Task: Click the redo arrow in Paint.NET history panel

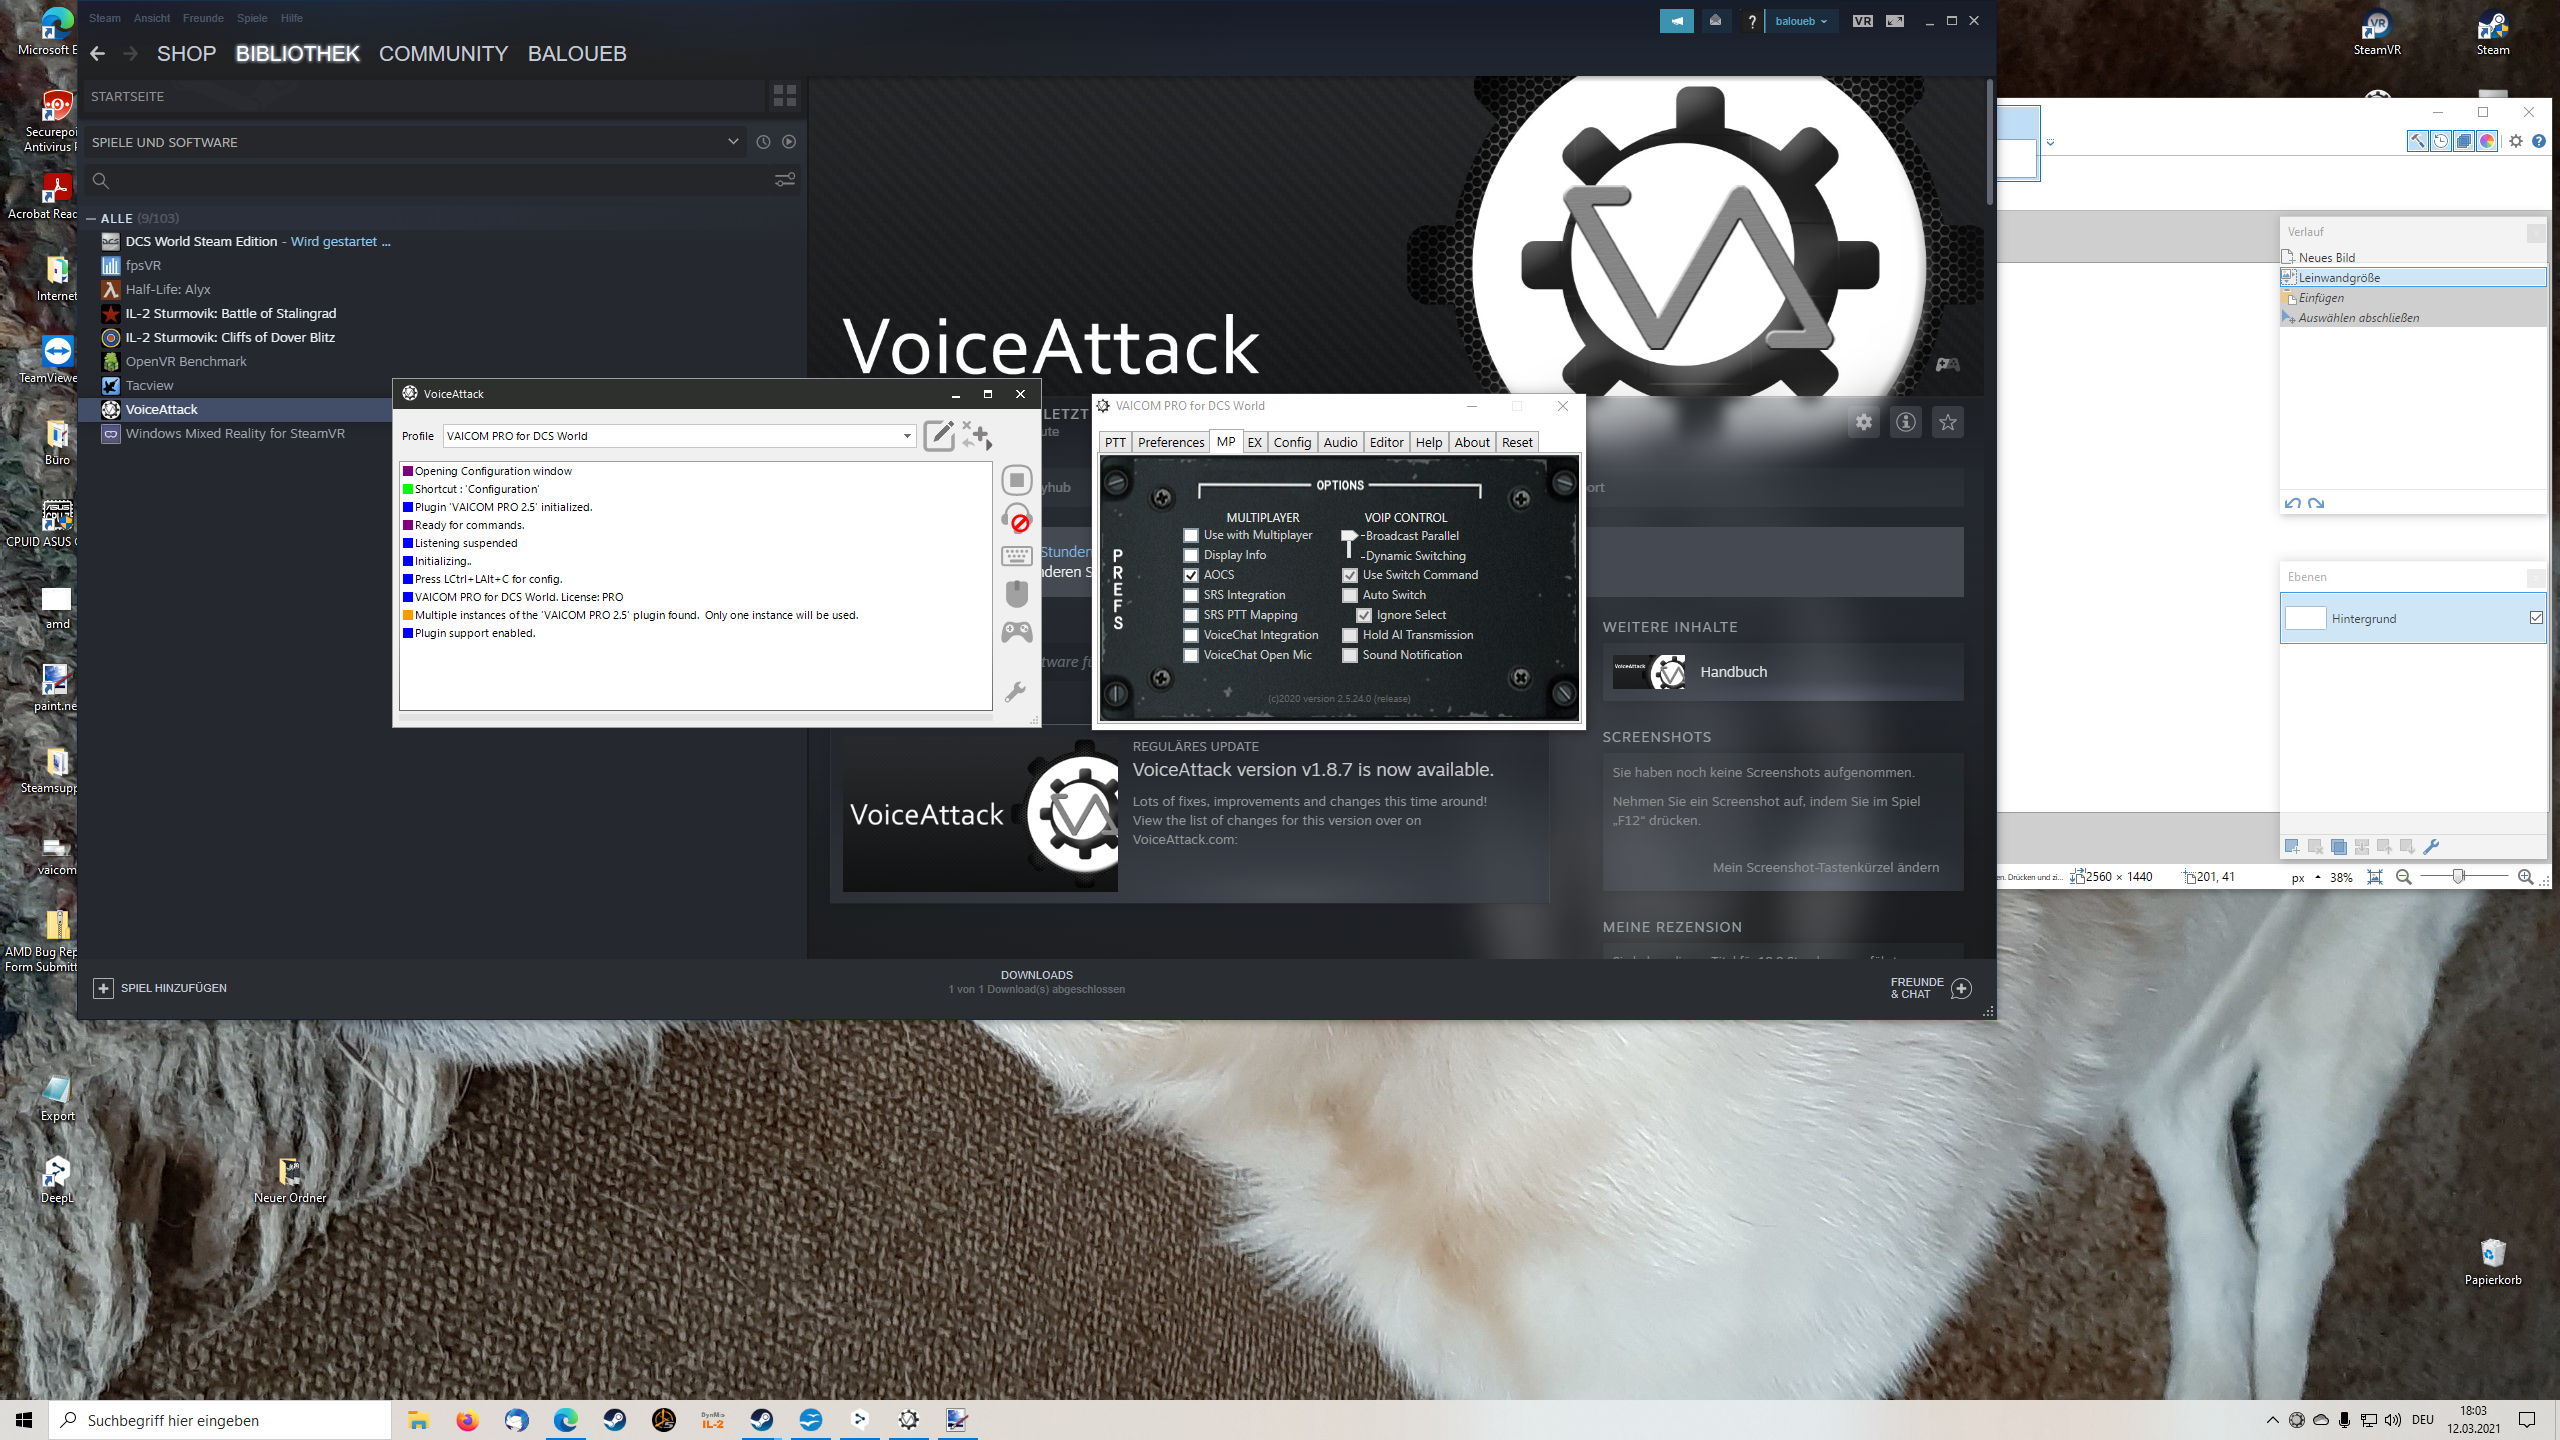Action: pyautogui.click(x=2316, y=503)
